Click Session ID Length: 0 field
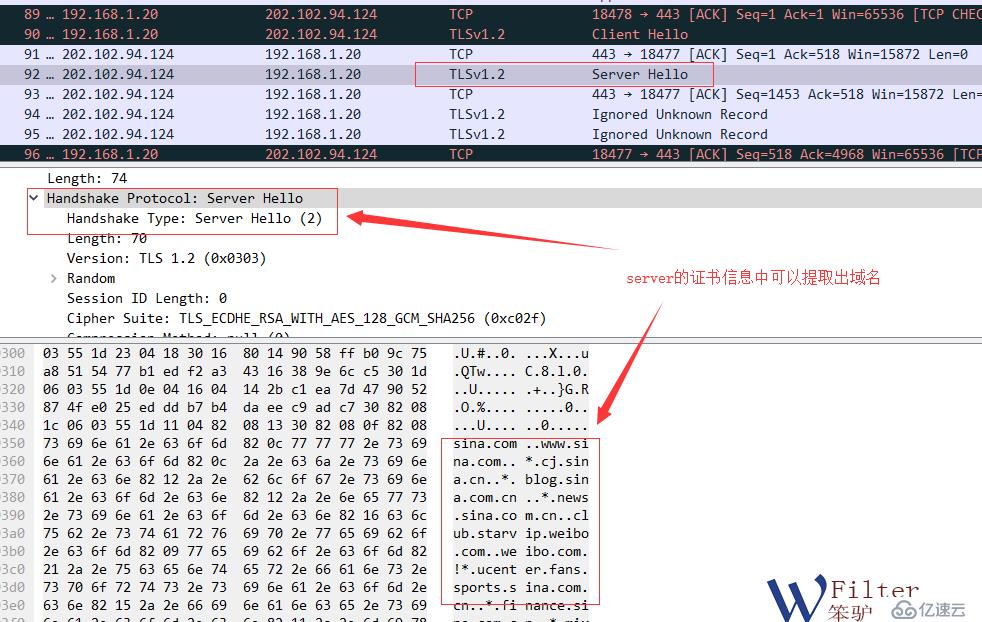The width and height of the screenshot is (982, 622). coord(147,299)
